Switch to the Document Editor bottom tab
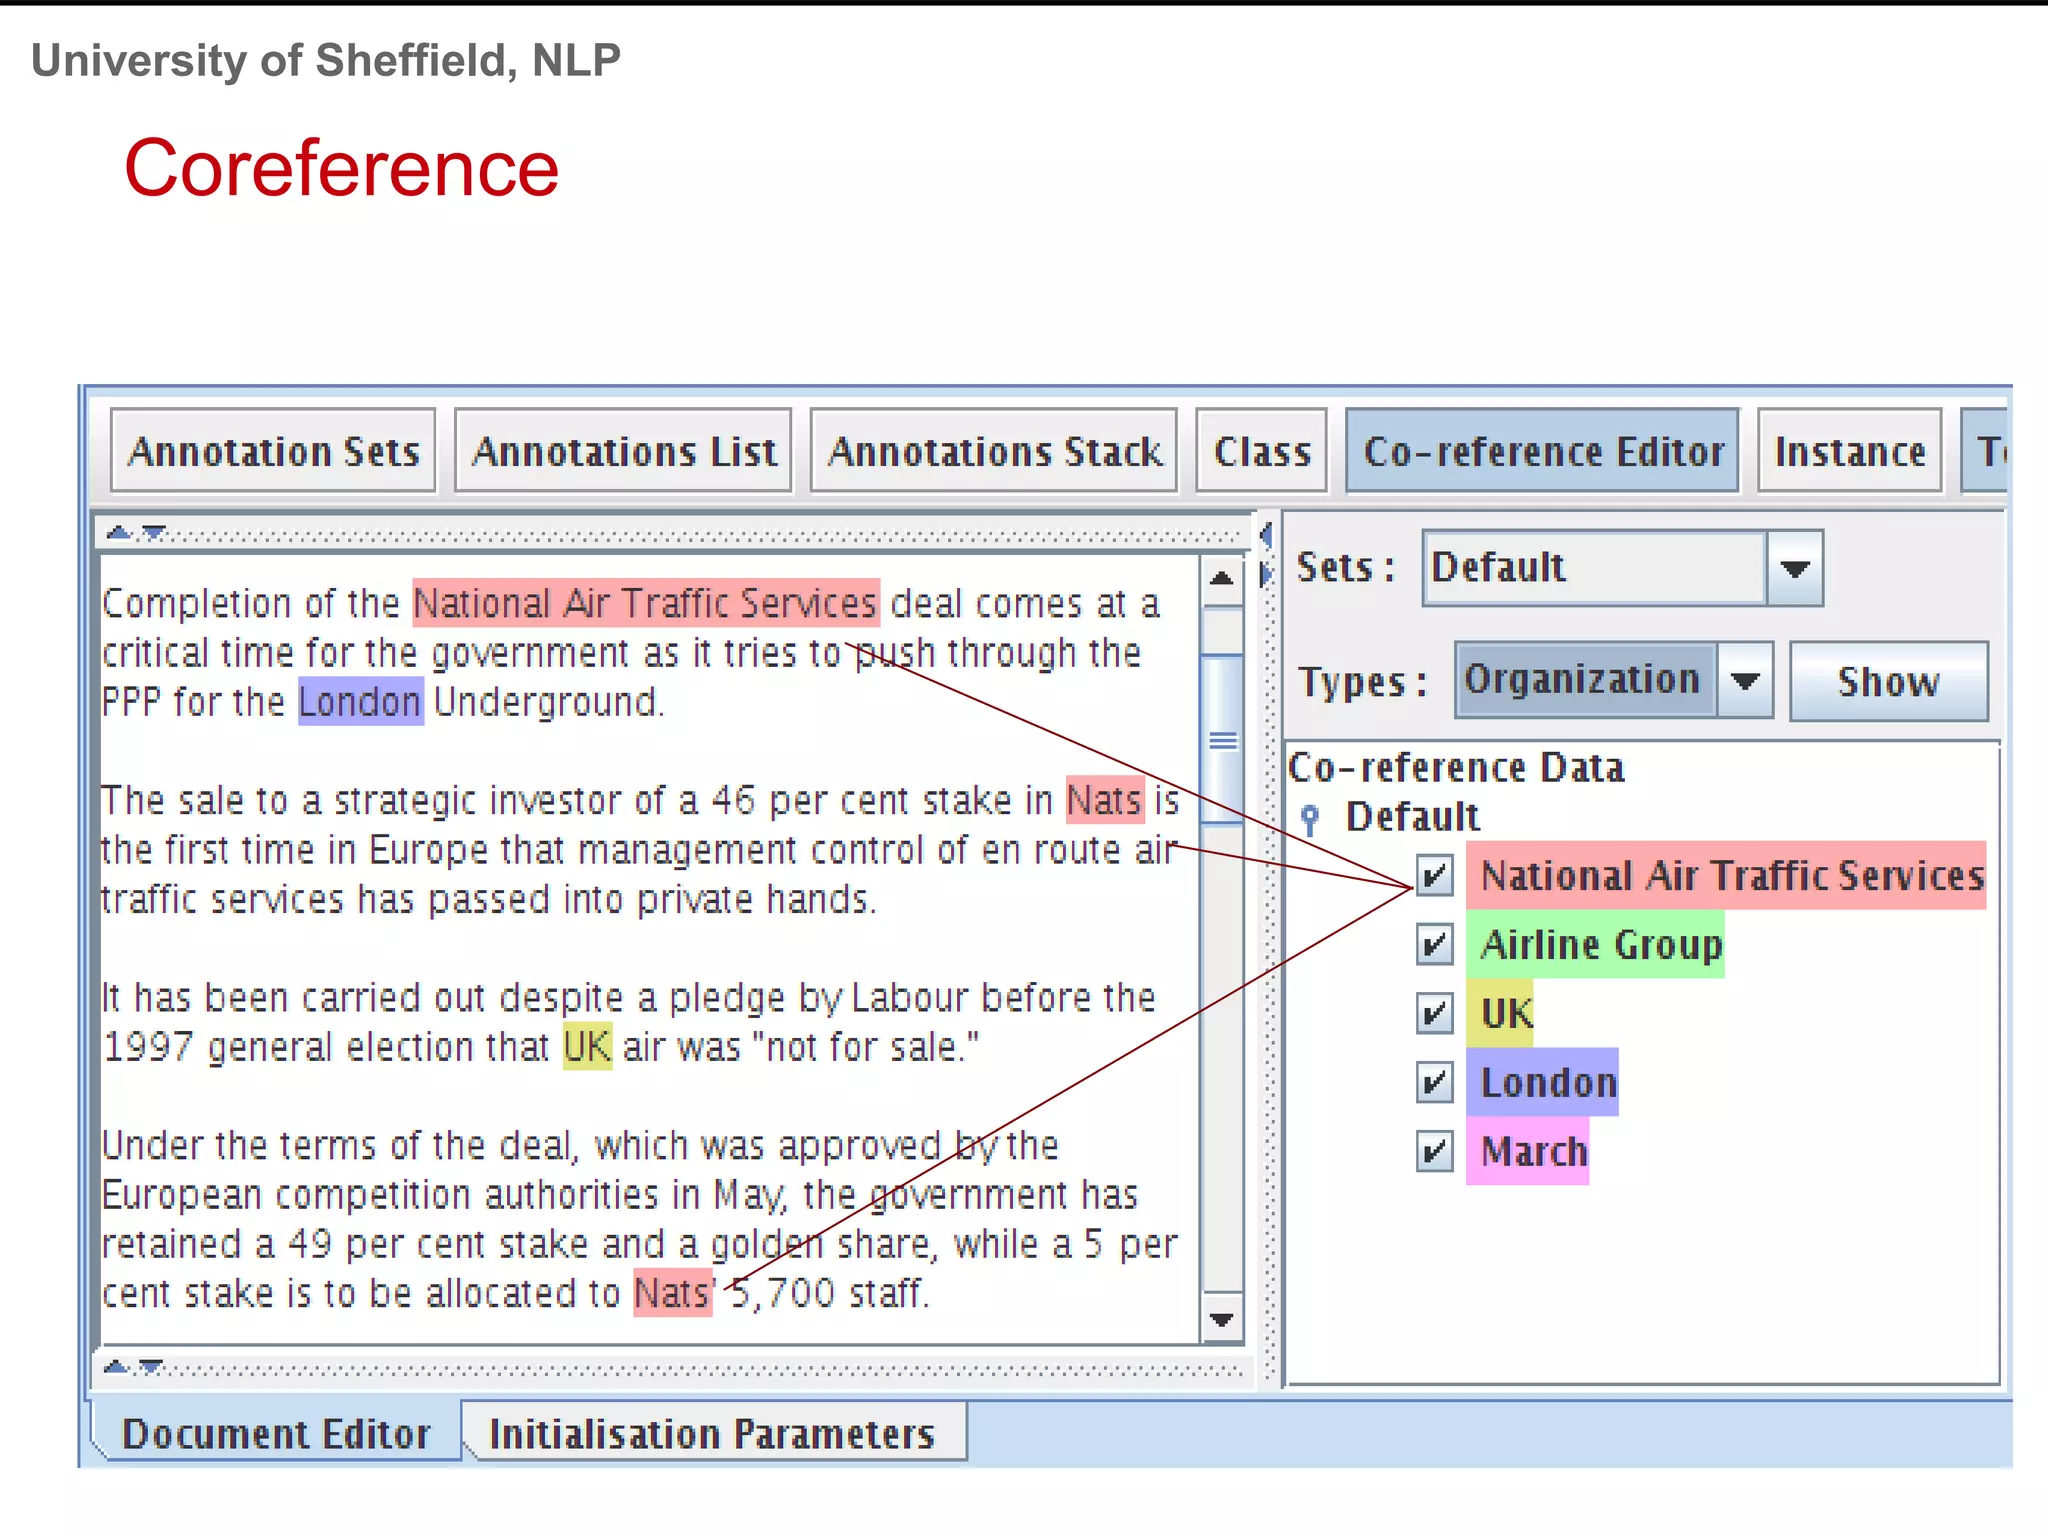 [x=276, y=1433]
